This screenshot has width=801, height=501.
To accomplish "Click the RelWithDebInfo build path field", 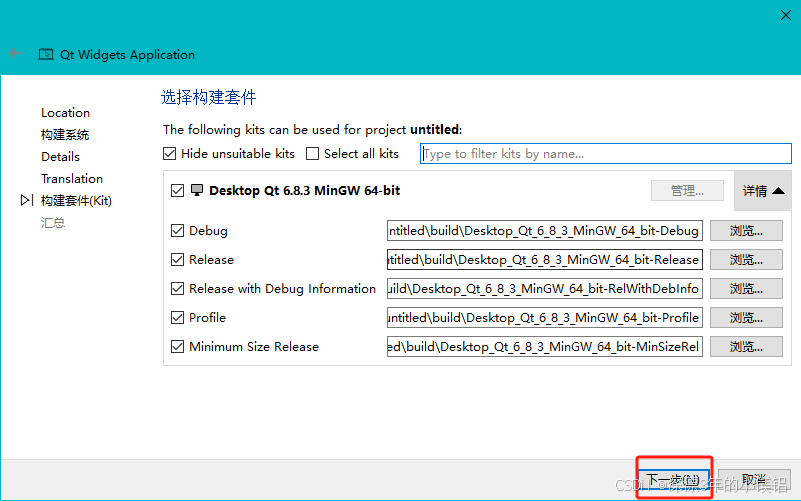I will pyautogui.click(x=545, y=289).
